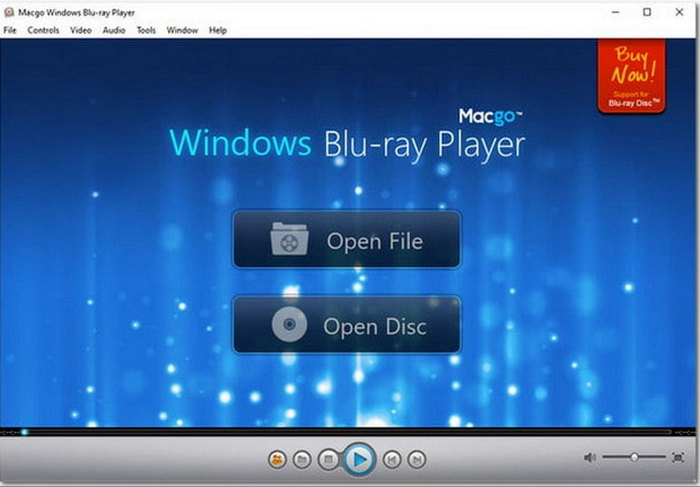Open the Controls menu

pyautogui.click(x=43, y=30)
